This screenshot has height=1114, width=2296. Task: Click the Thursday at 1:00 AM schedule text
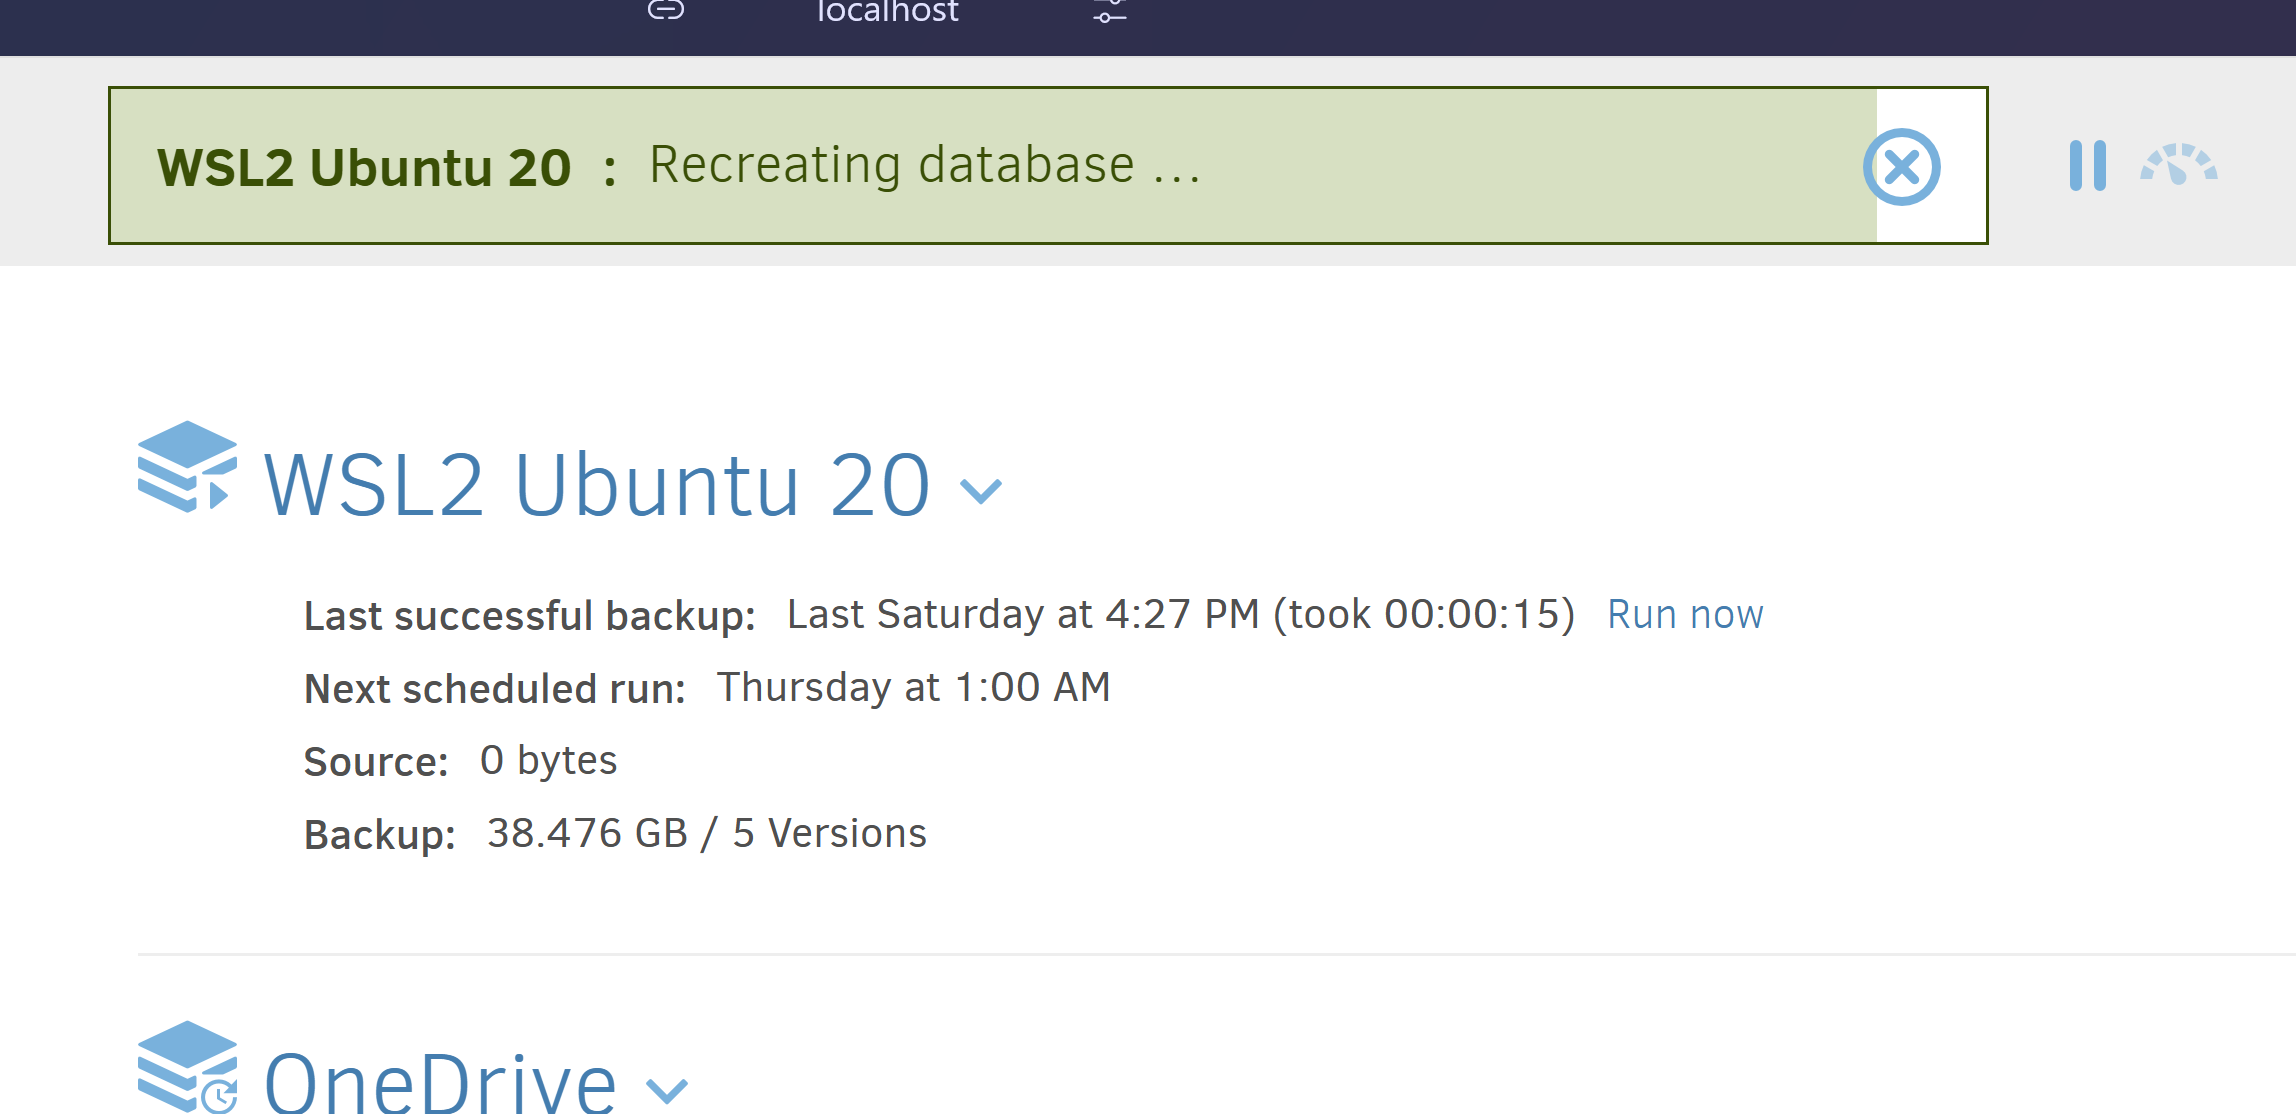coord(913,687)
